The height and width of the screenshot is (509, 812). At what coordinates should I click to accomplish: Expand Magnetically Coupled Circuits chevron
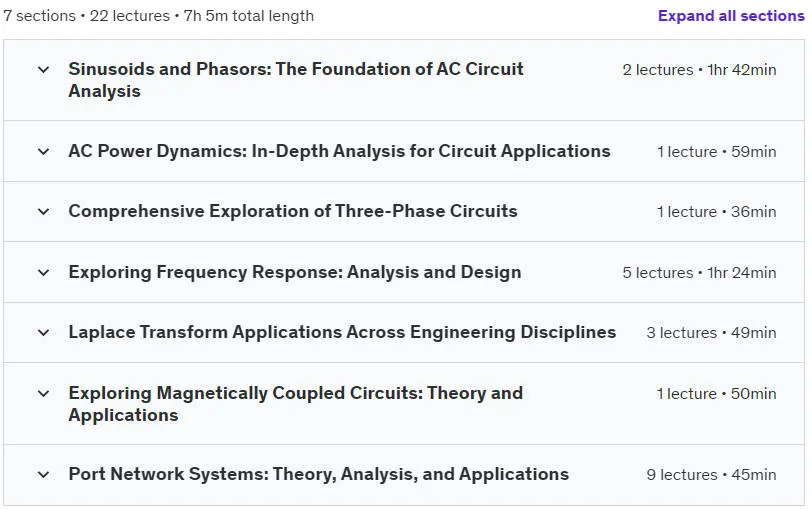(x=44, y=394)
